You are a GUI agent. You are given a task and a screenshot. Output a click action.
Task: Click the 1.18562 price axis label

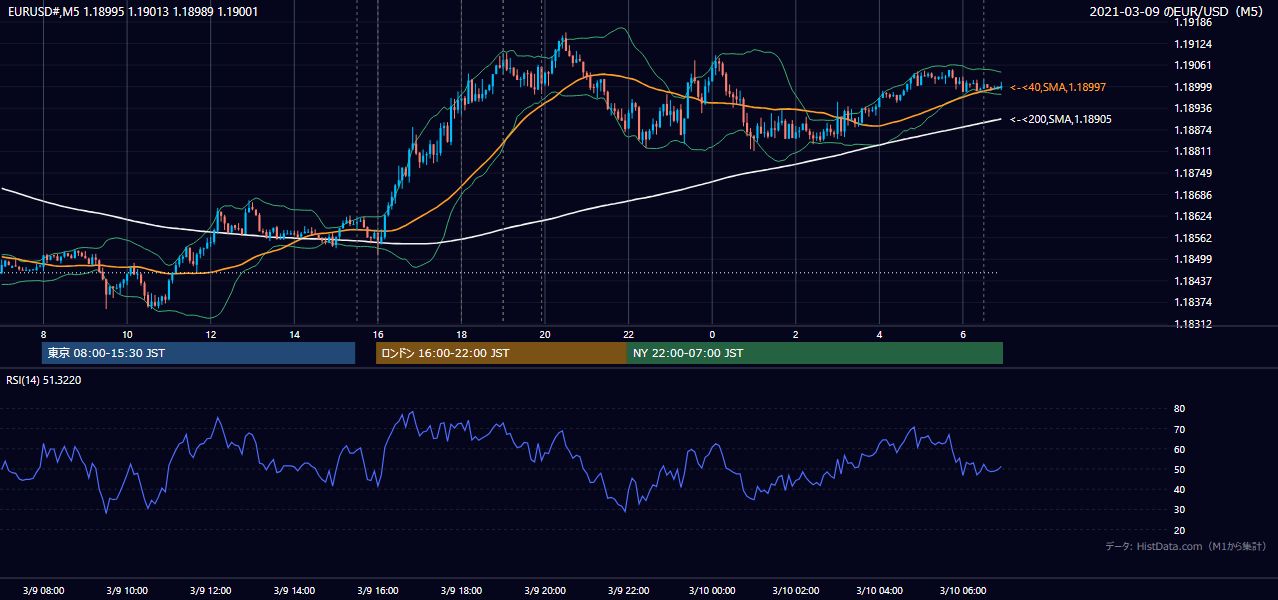(x=1193, y=238)
